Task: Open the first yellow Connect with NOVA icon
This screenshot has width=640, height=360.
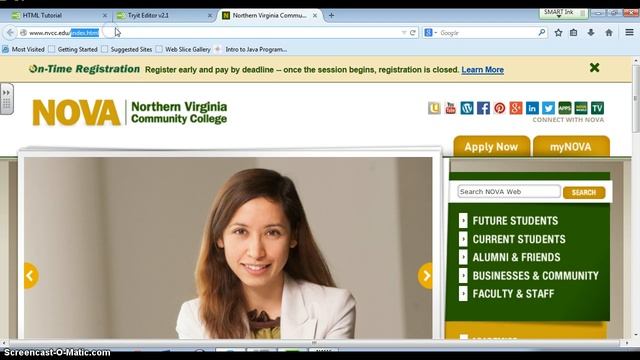Action: 434,108
